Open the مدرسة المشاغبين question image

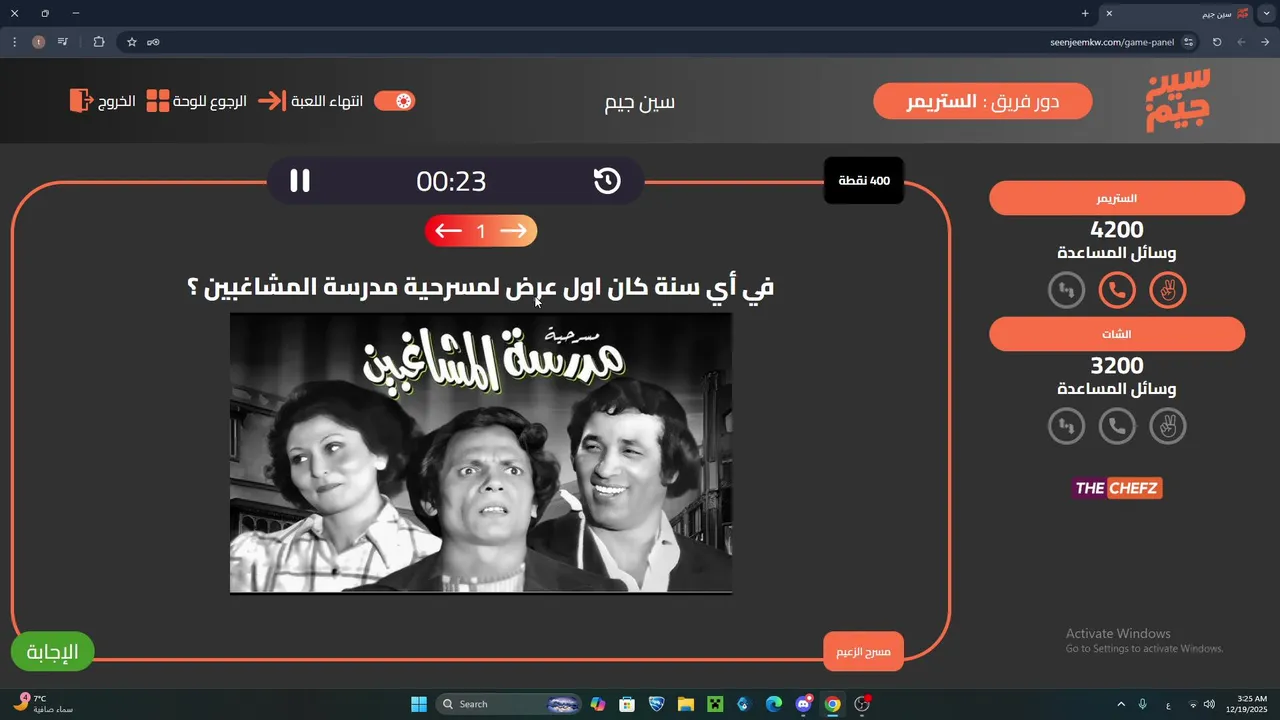(481, 453)
